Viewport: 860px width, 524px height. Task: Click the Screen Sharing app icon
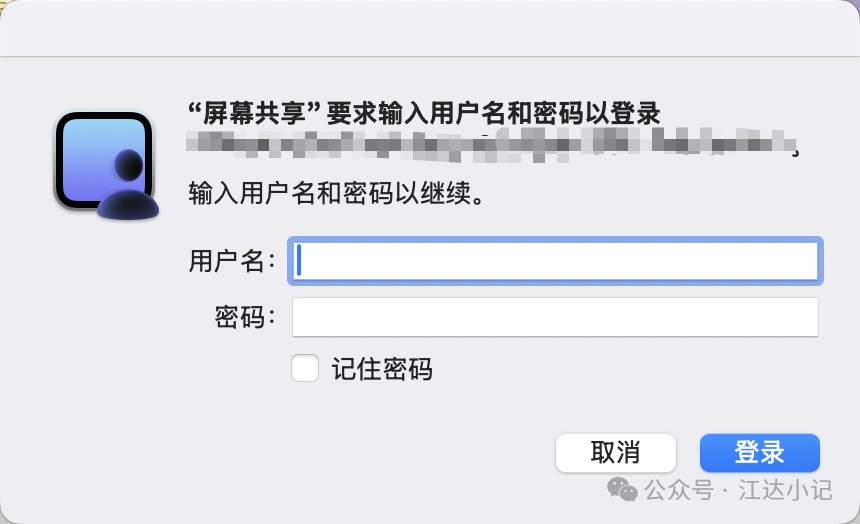[x=106, y=165]
